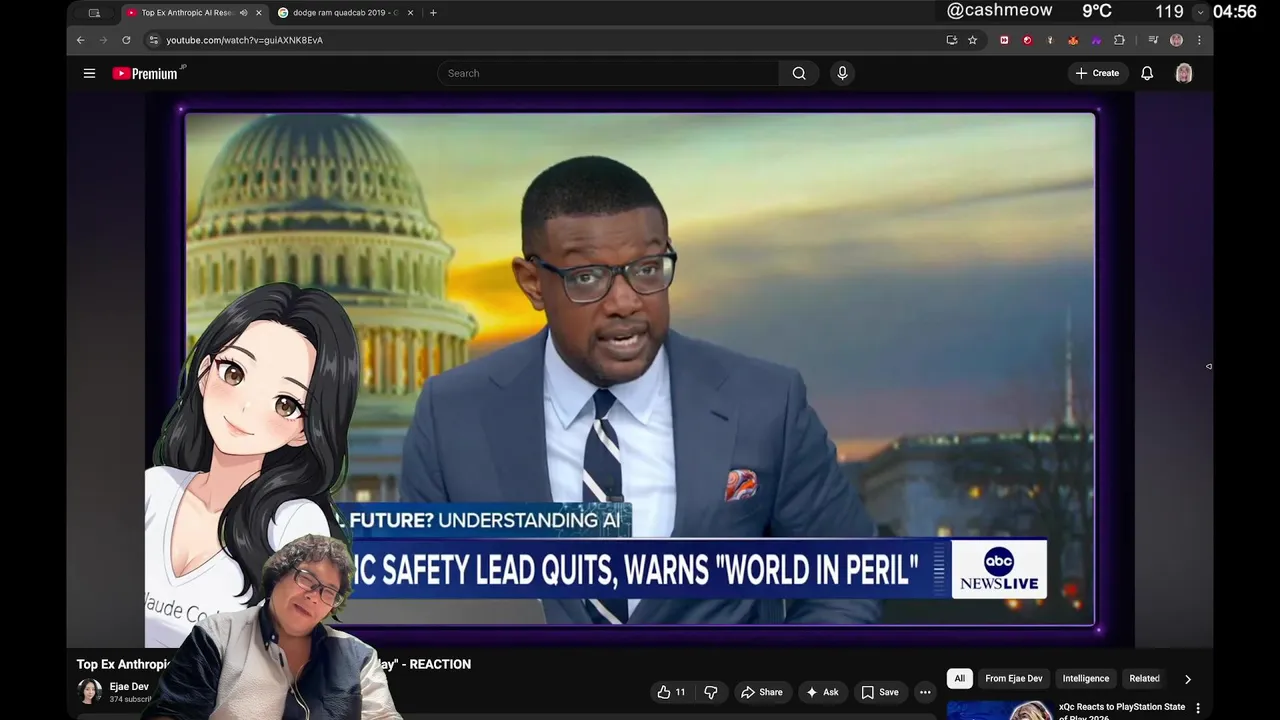Switch to Top Ex Anthropic AI tab
This screenshot has height=720, width=1280.
point(186,13)
